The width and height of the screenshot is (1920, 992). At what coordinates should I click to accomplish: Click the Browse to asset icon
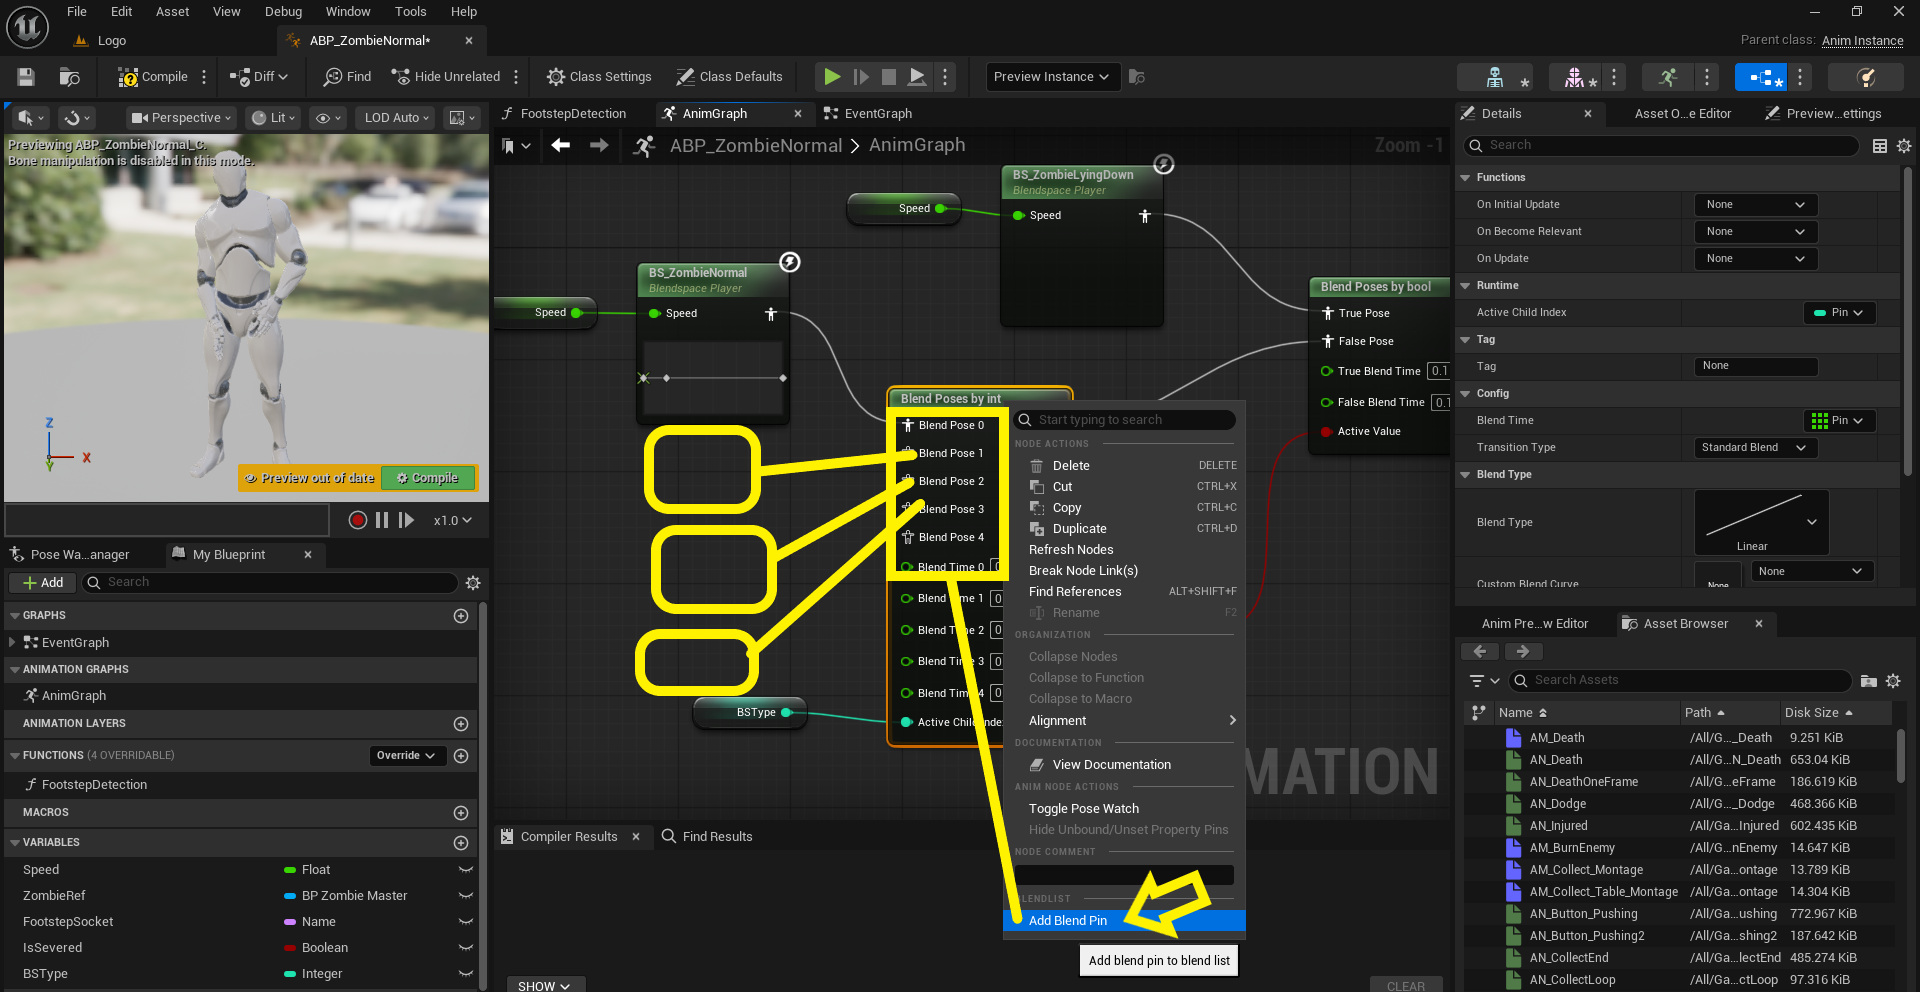pos(69,77)
